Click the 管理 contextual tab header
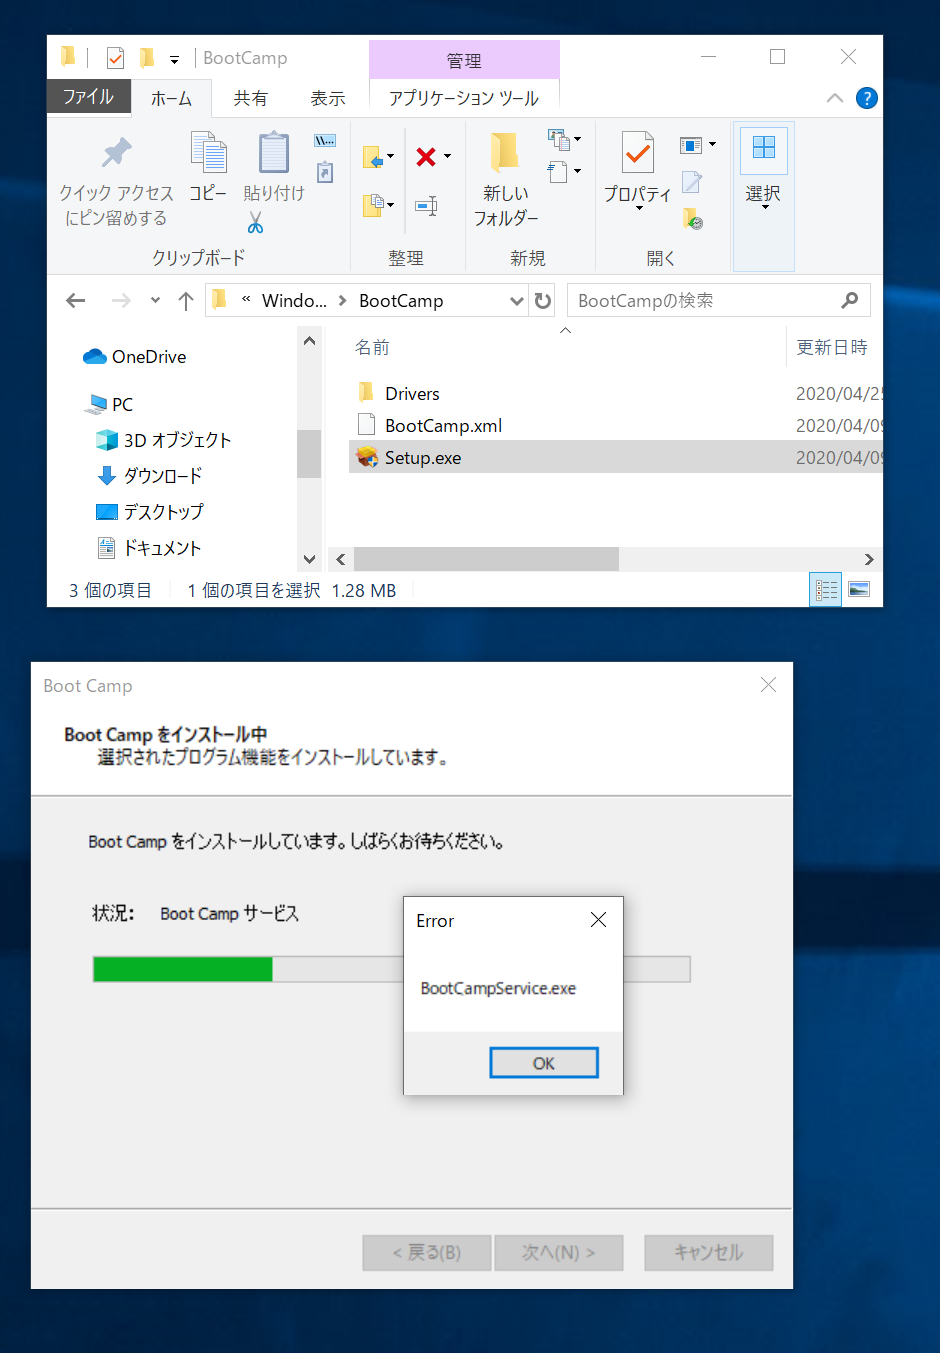The image size is (940, 1353). 464,60
